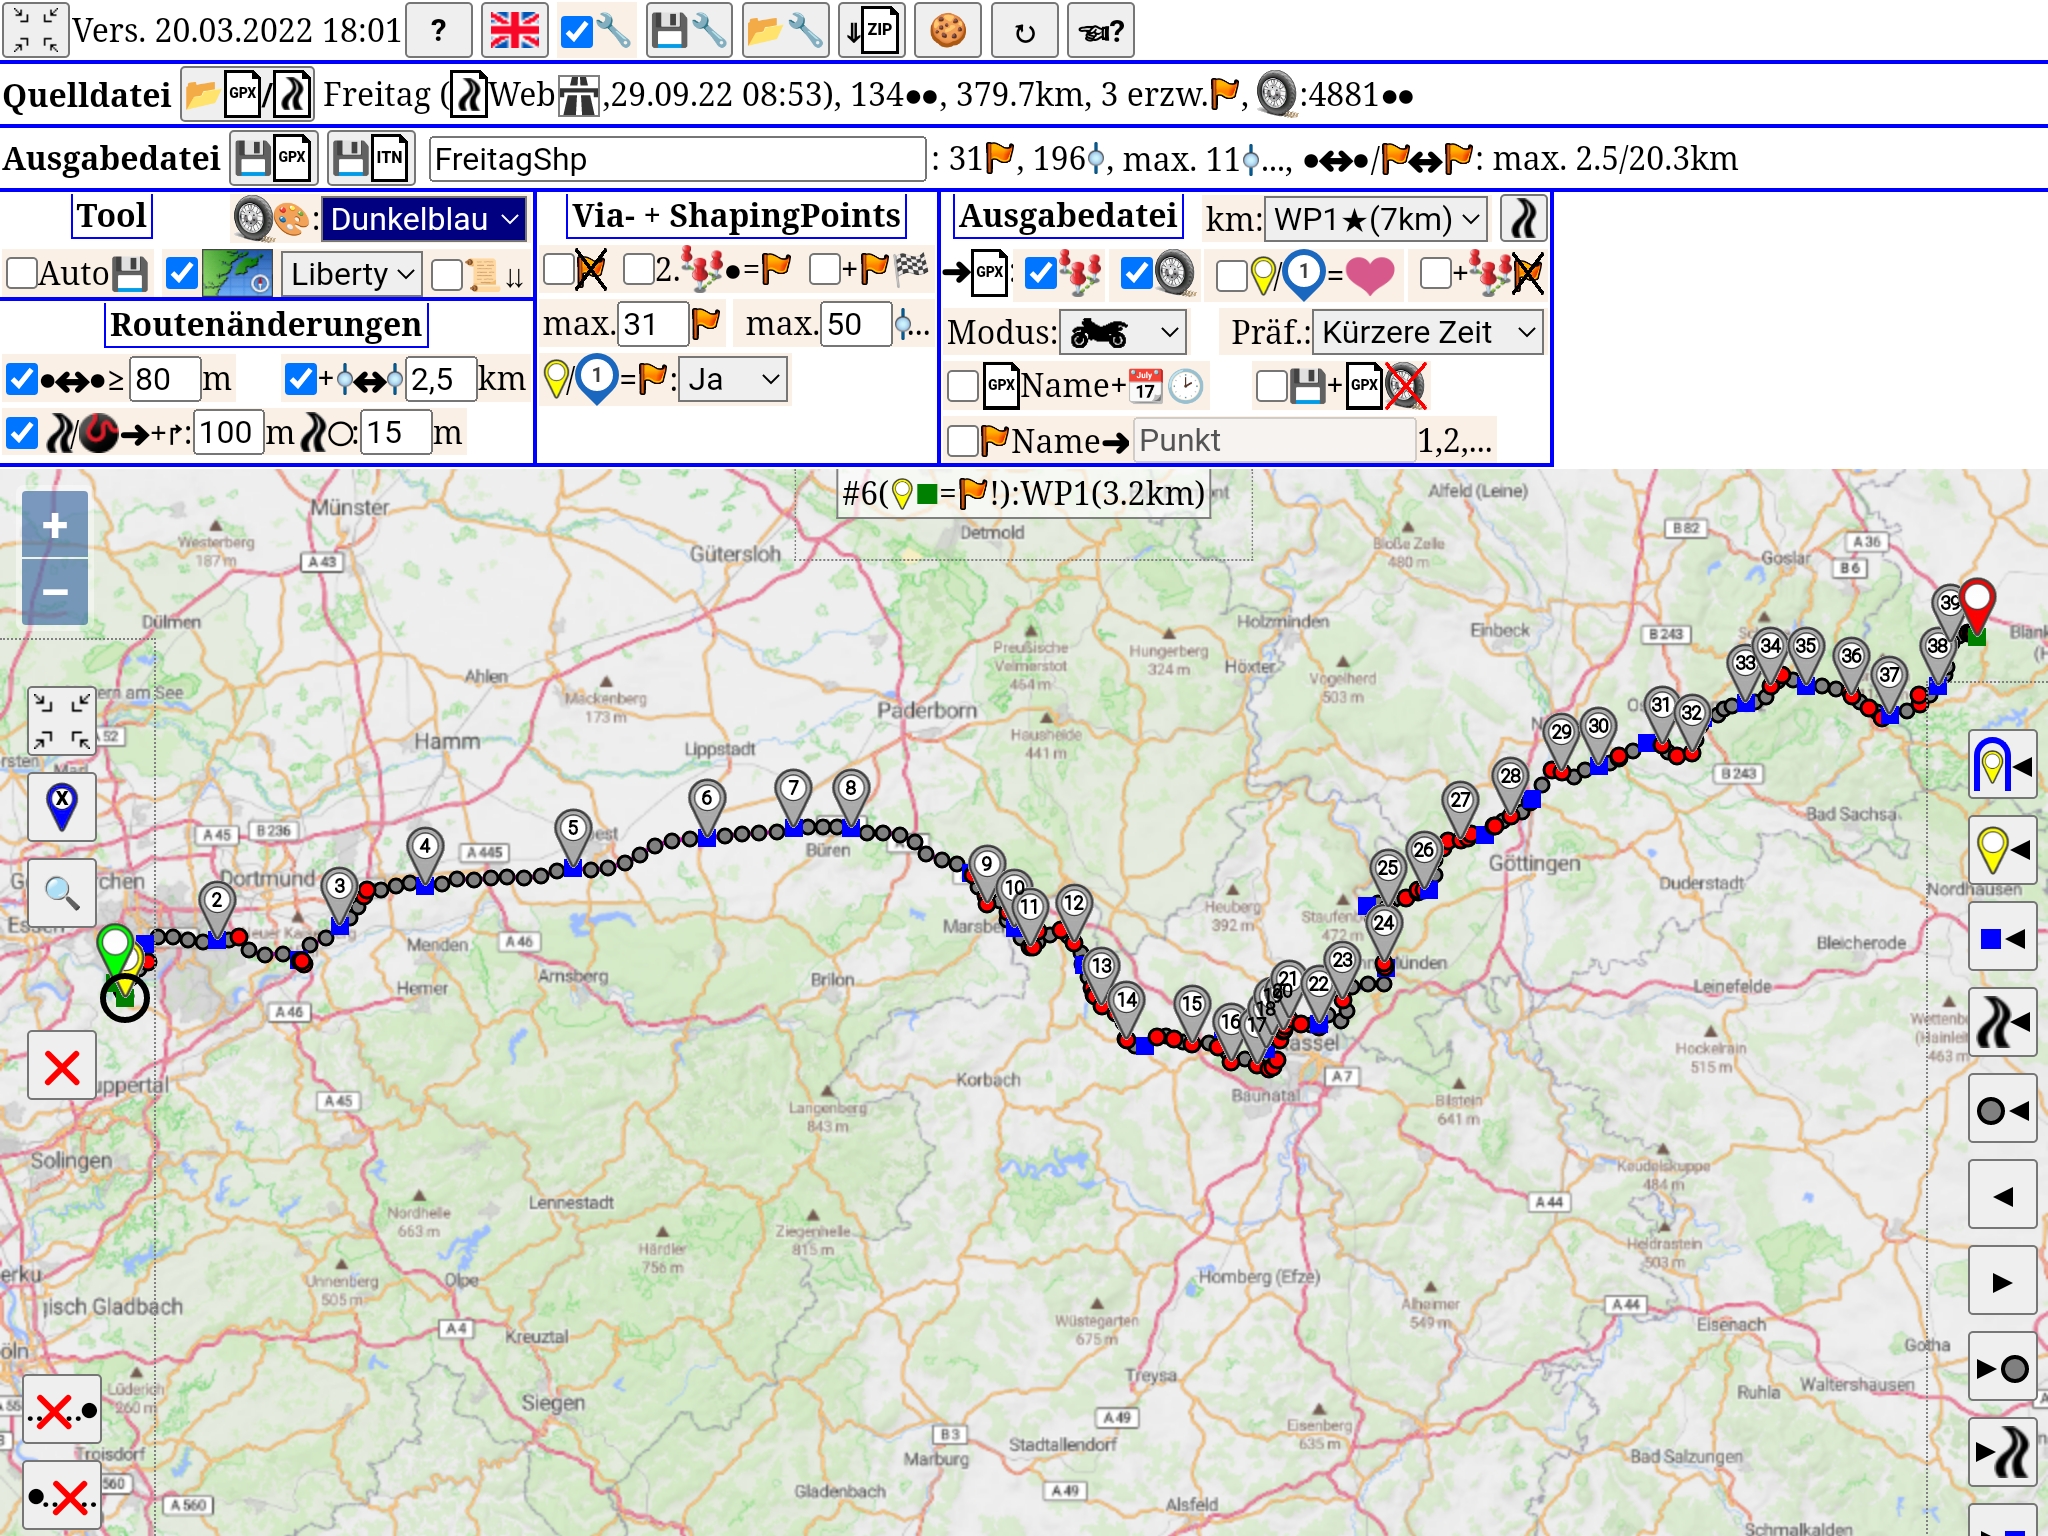This screenshot has width=2048, height=1536.
Task: Click the single left arrow step button
Action: 2003,1195
